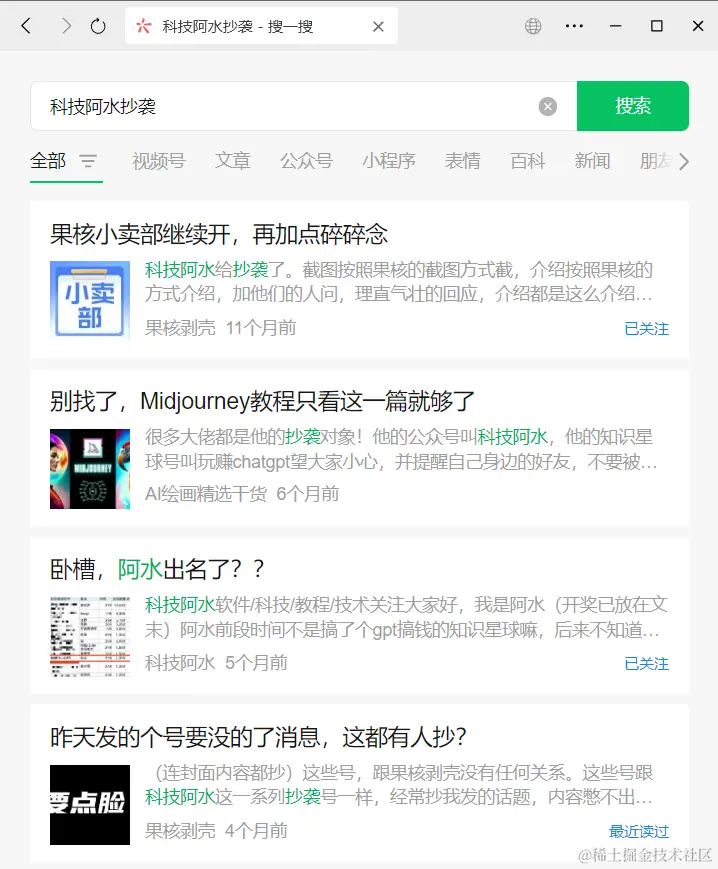Open article 果核小卖部继续开，再加点碎碎念

coord(219,234)
